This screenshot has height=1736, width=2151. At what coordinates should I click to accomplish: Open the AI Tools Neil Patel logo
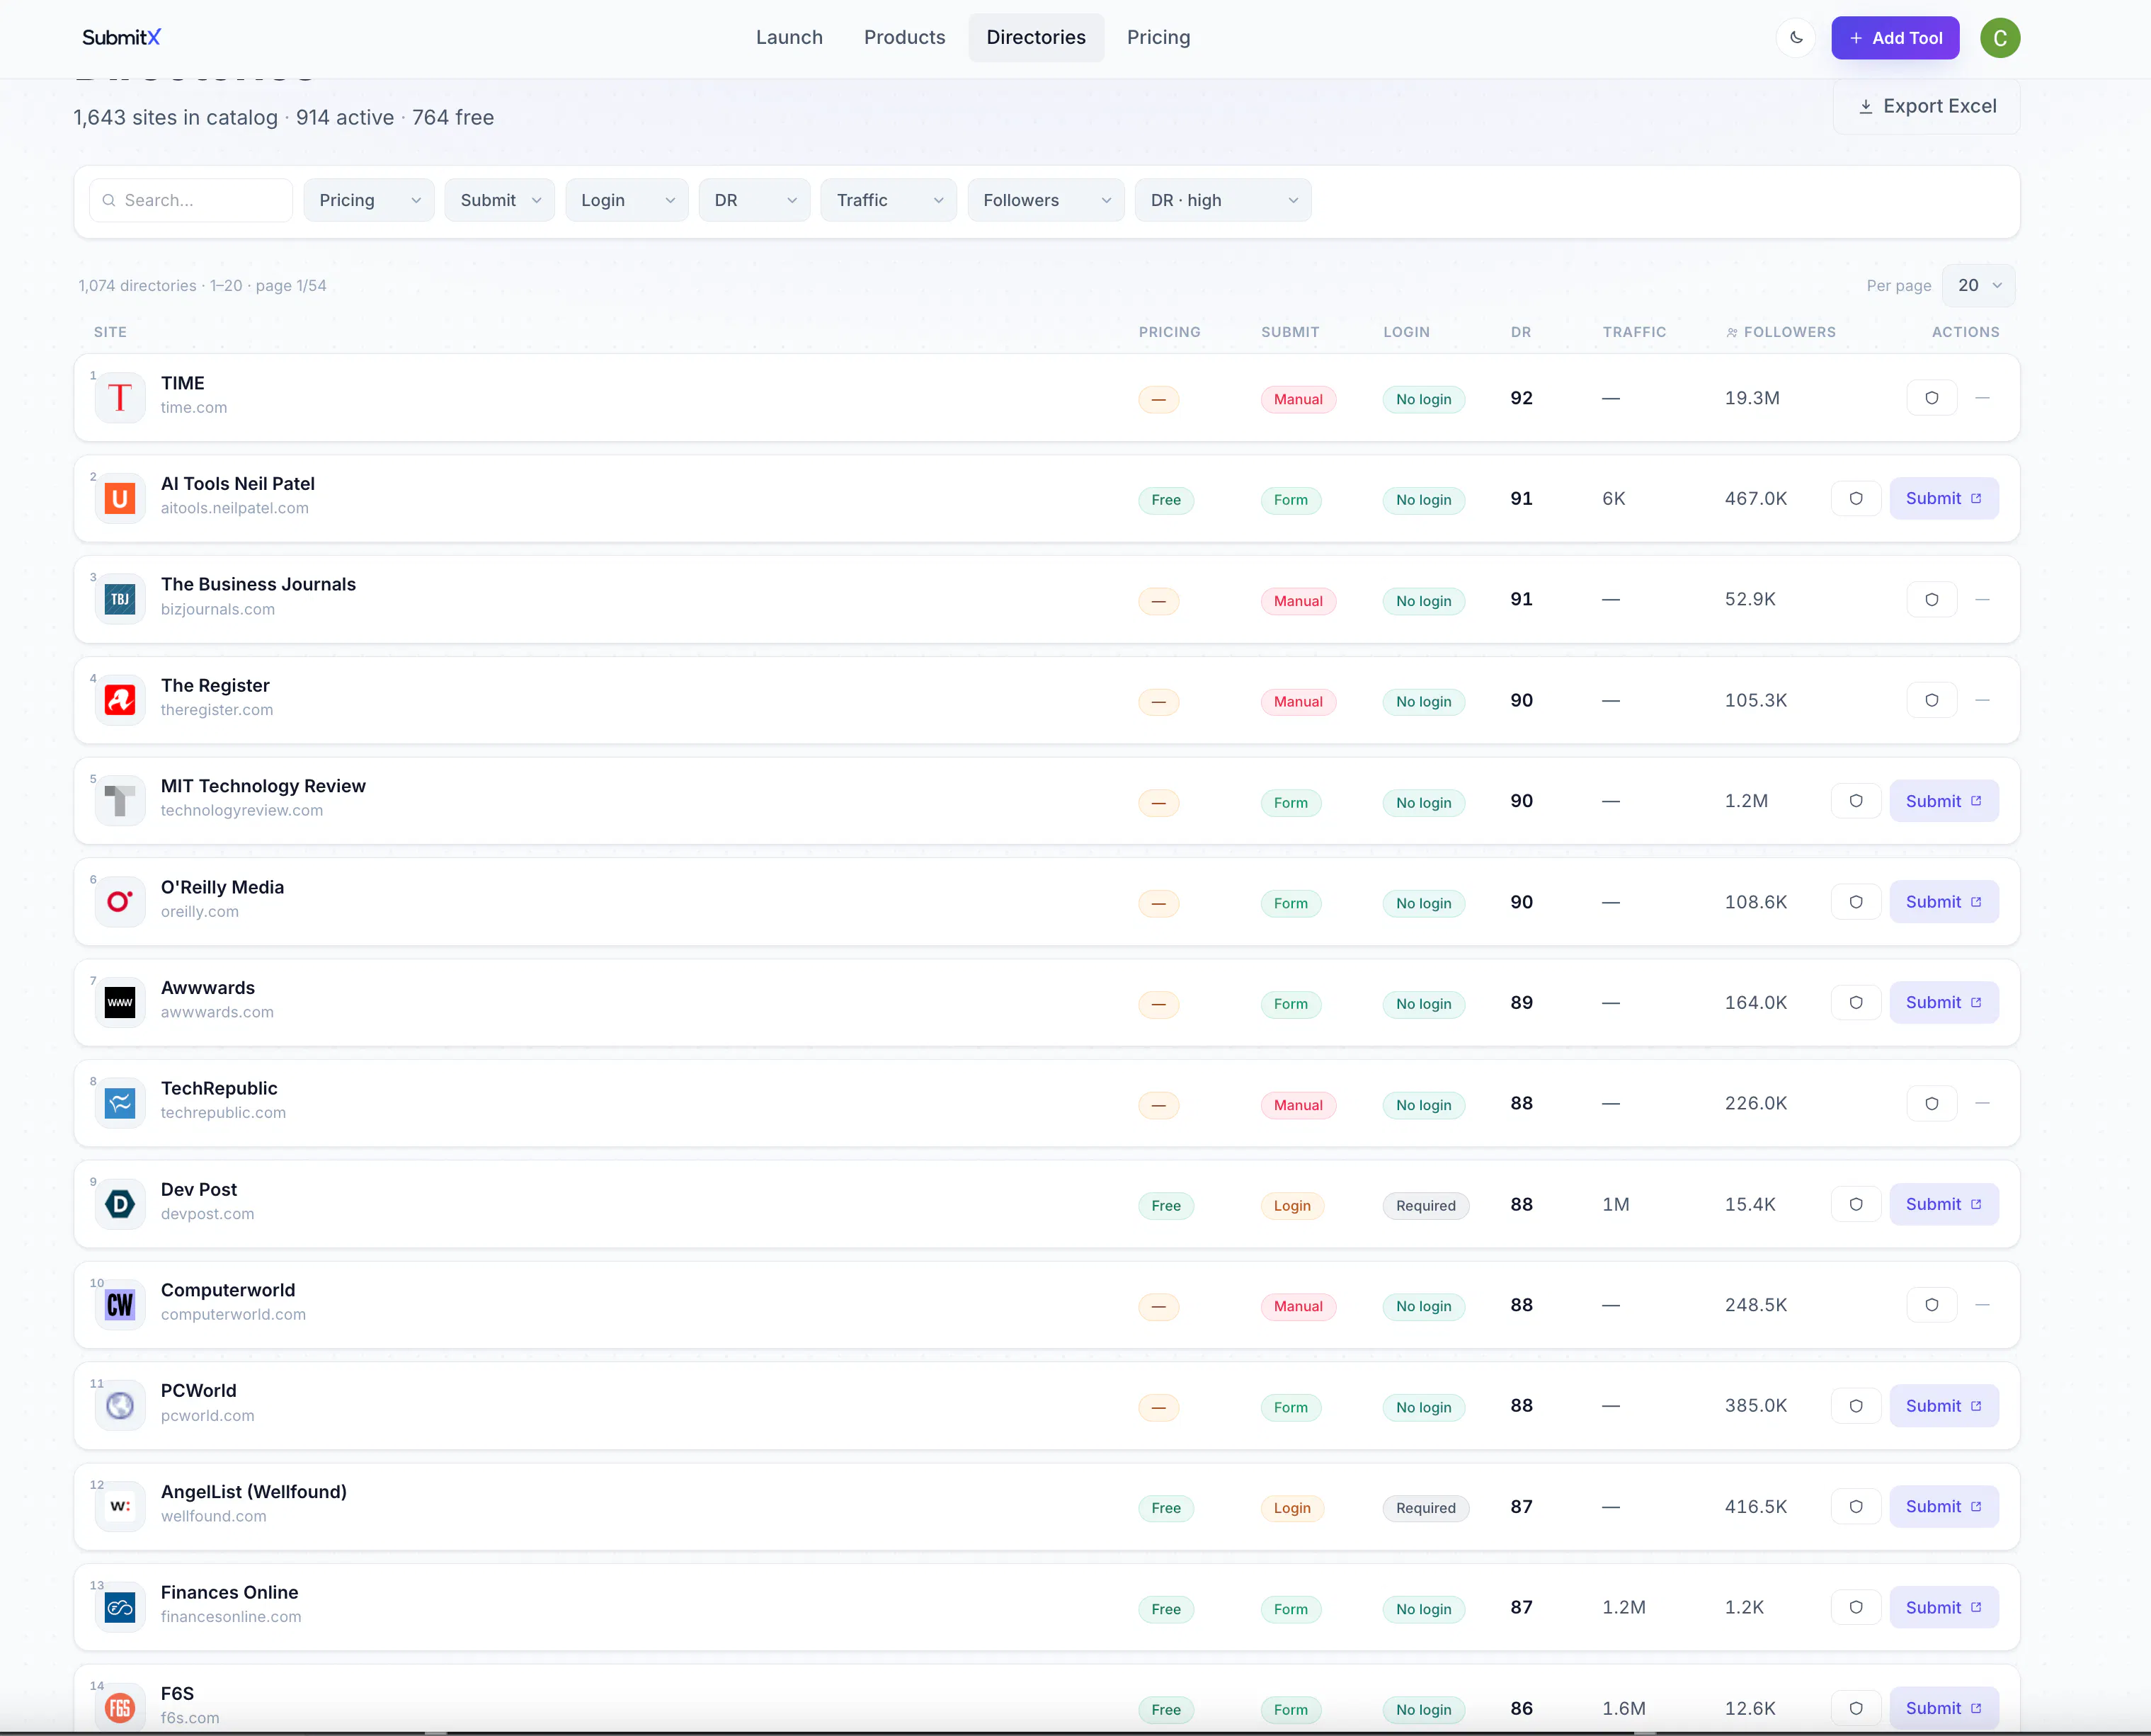[120, 498]
